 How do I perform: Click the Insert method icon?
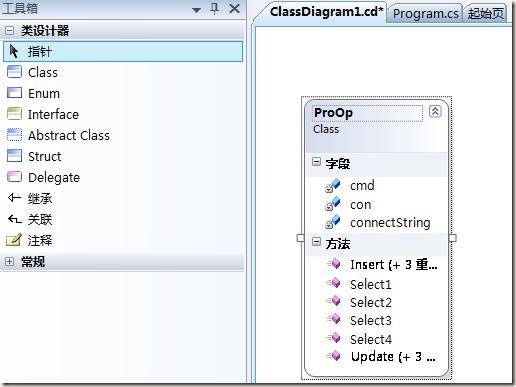pos(333,264)
